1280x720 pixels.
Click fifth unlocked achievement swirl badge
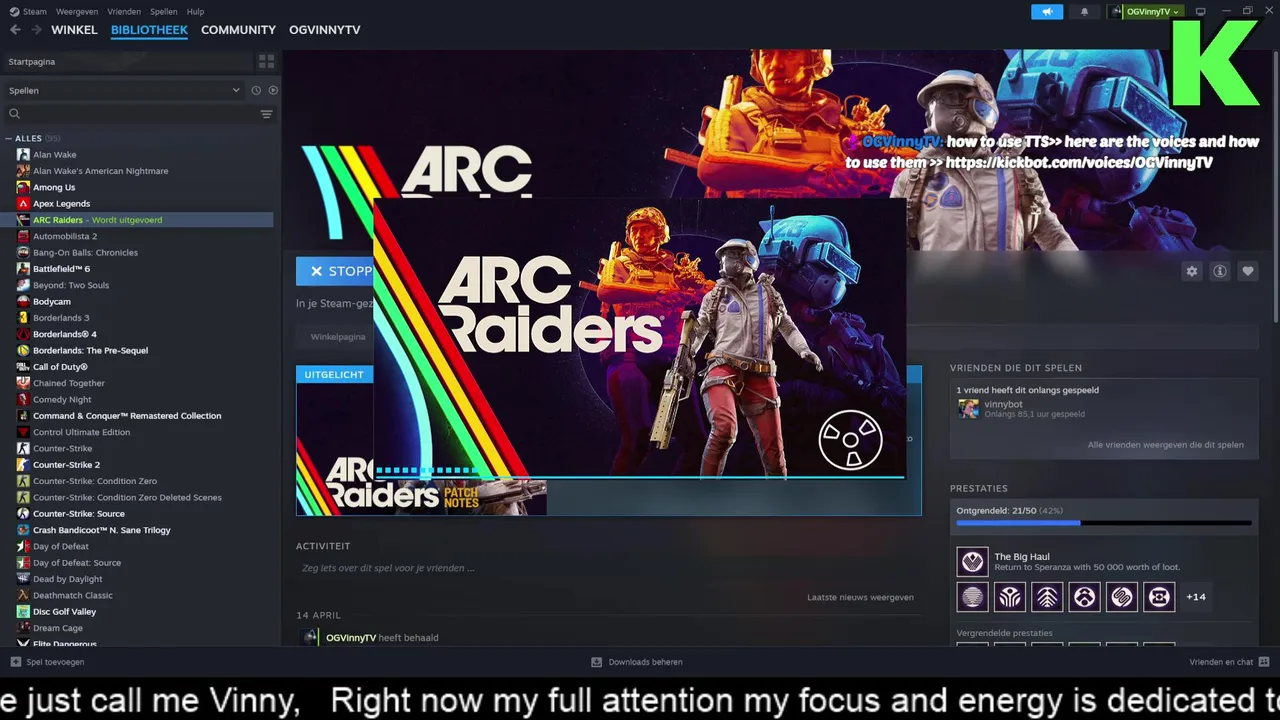[x=1122, y=597]
